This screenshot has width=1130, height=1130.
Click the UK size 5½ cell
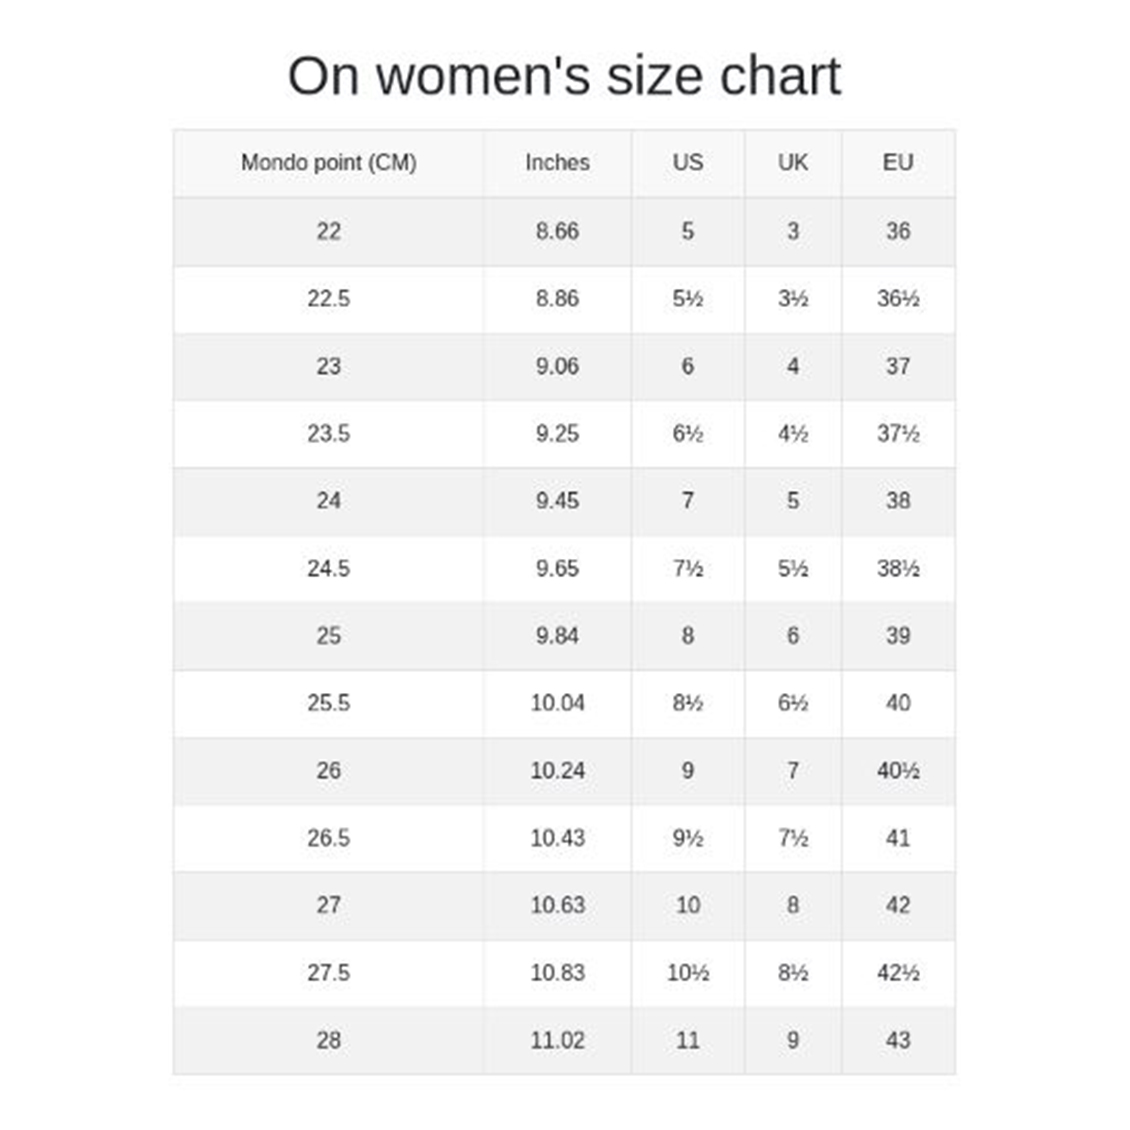792,568
